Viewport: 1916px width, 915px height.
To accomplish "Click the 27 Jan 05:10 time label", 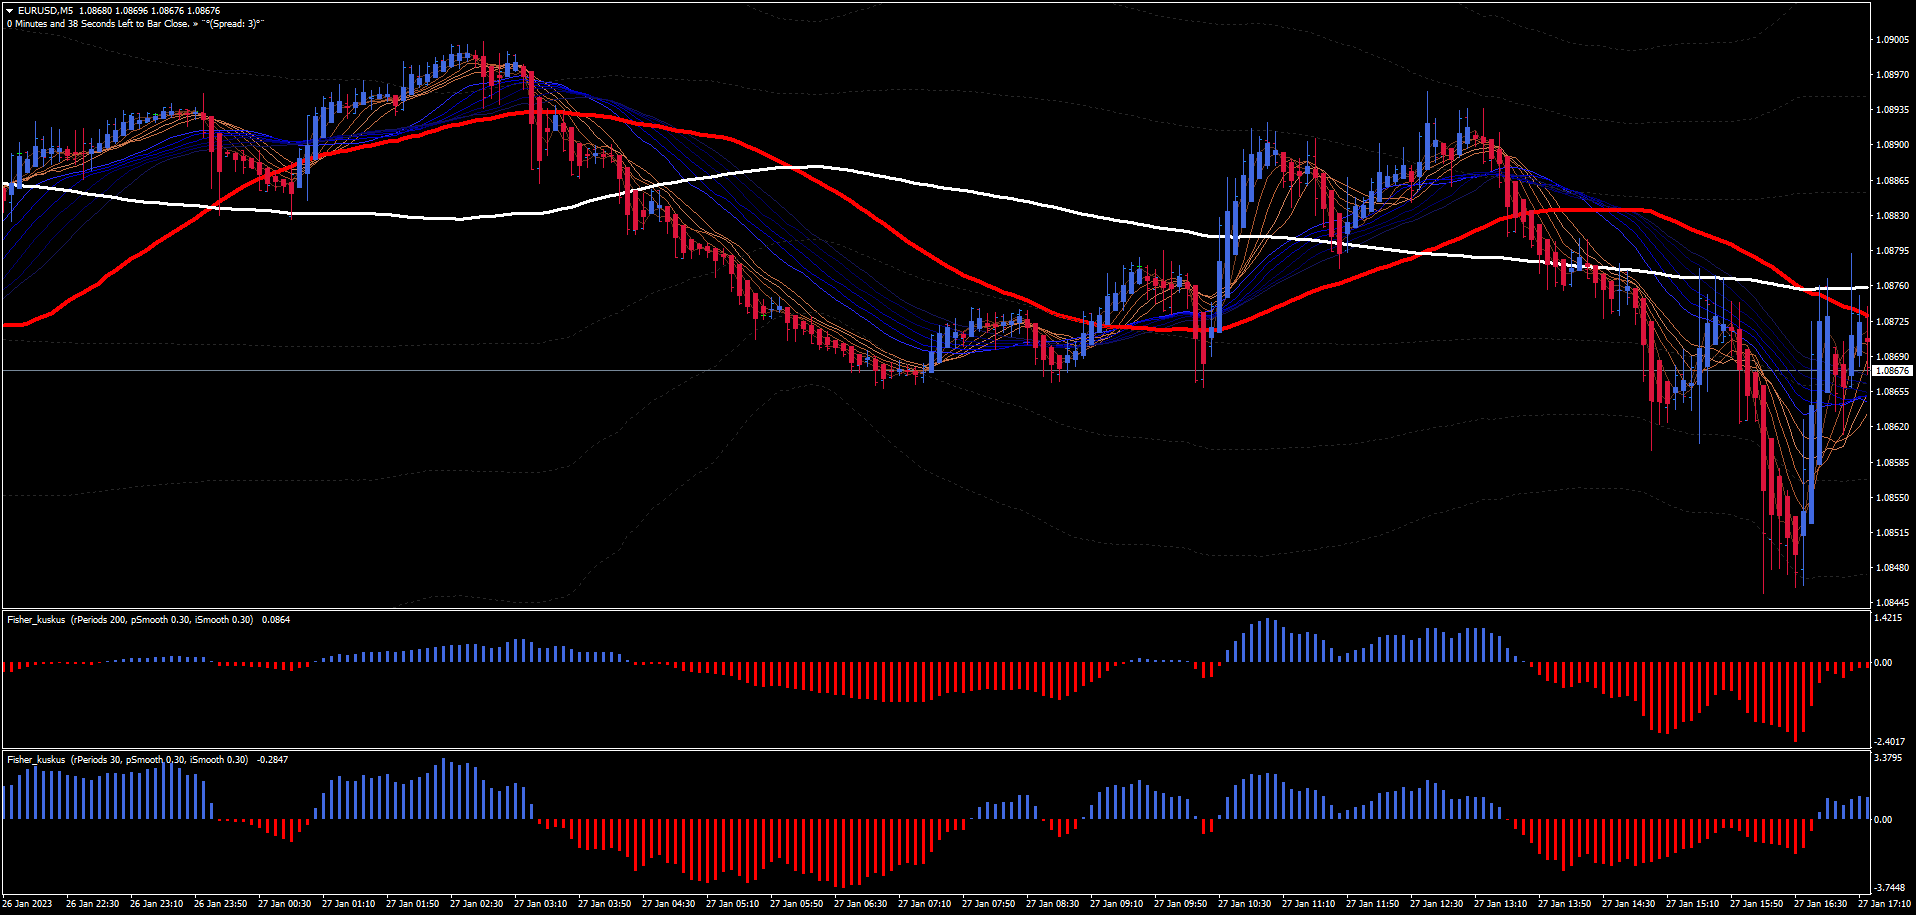I will [732, 904].
